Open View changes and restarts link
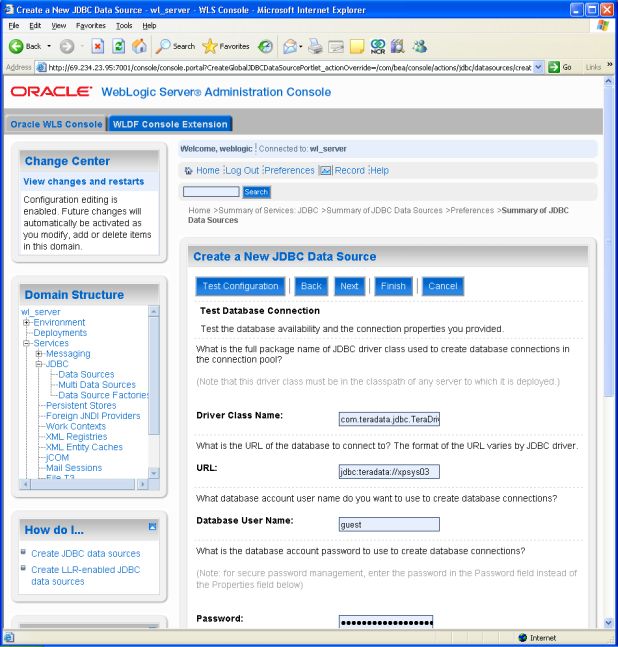 pos(83,182)
